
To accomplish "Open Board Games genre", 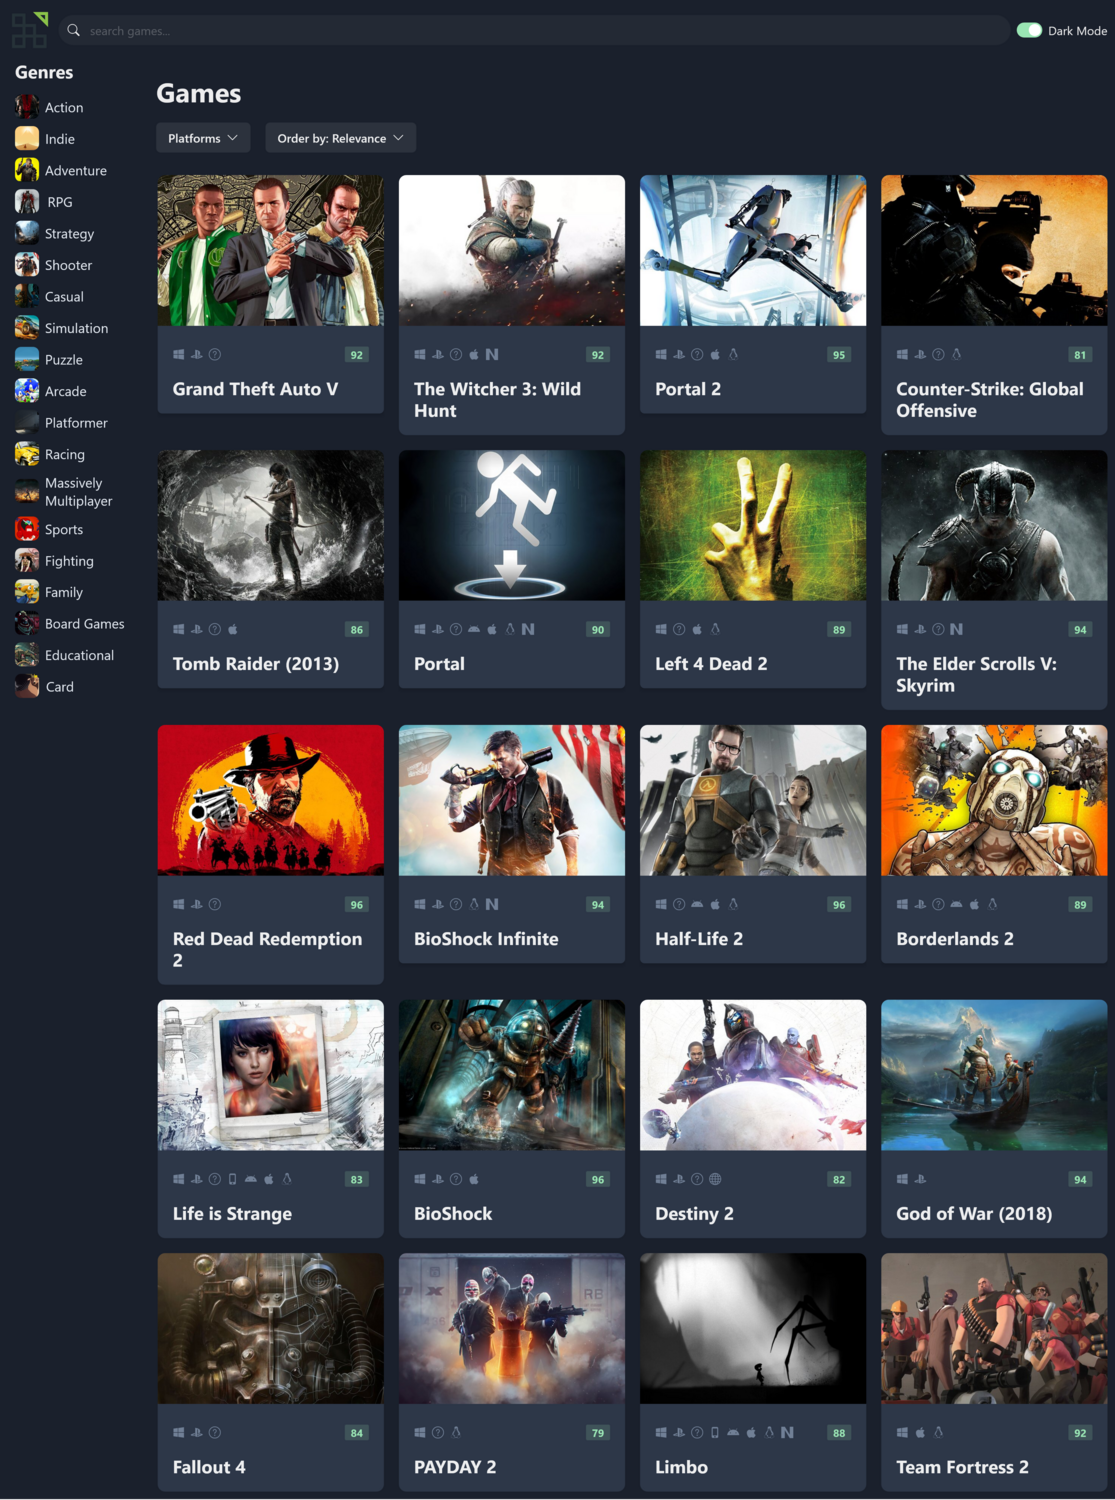I will point(84,624).
